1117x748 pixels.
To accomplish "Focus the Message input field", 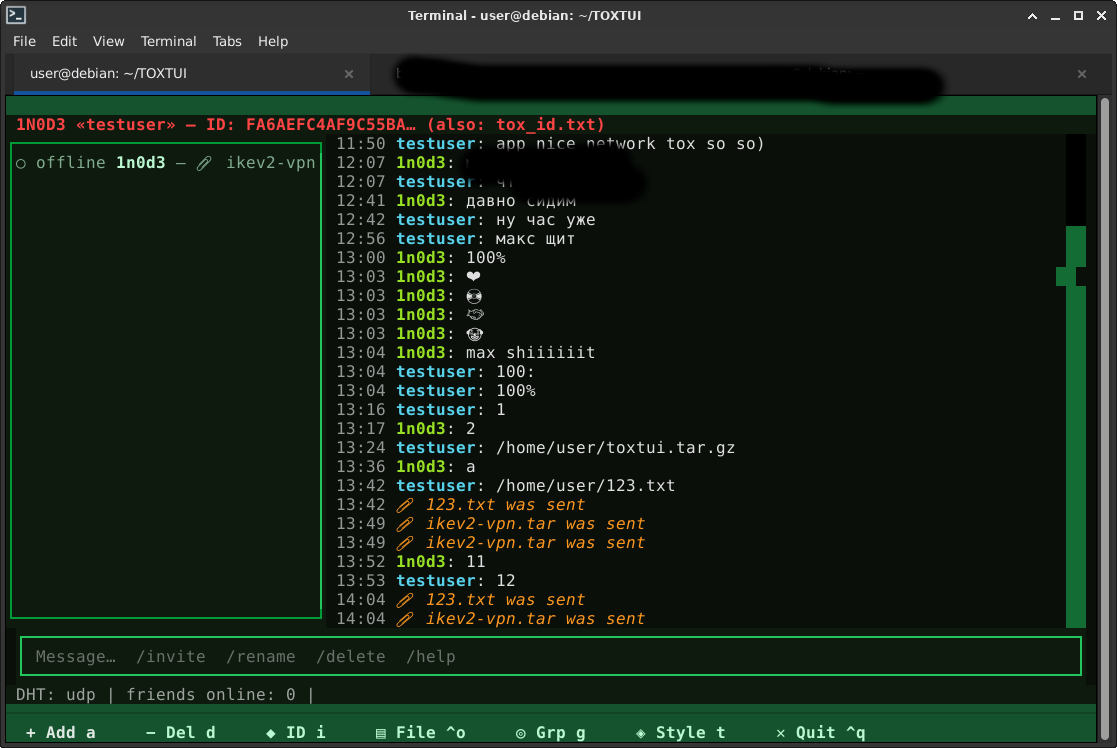I will click(x=551, y=656).
